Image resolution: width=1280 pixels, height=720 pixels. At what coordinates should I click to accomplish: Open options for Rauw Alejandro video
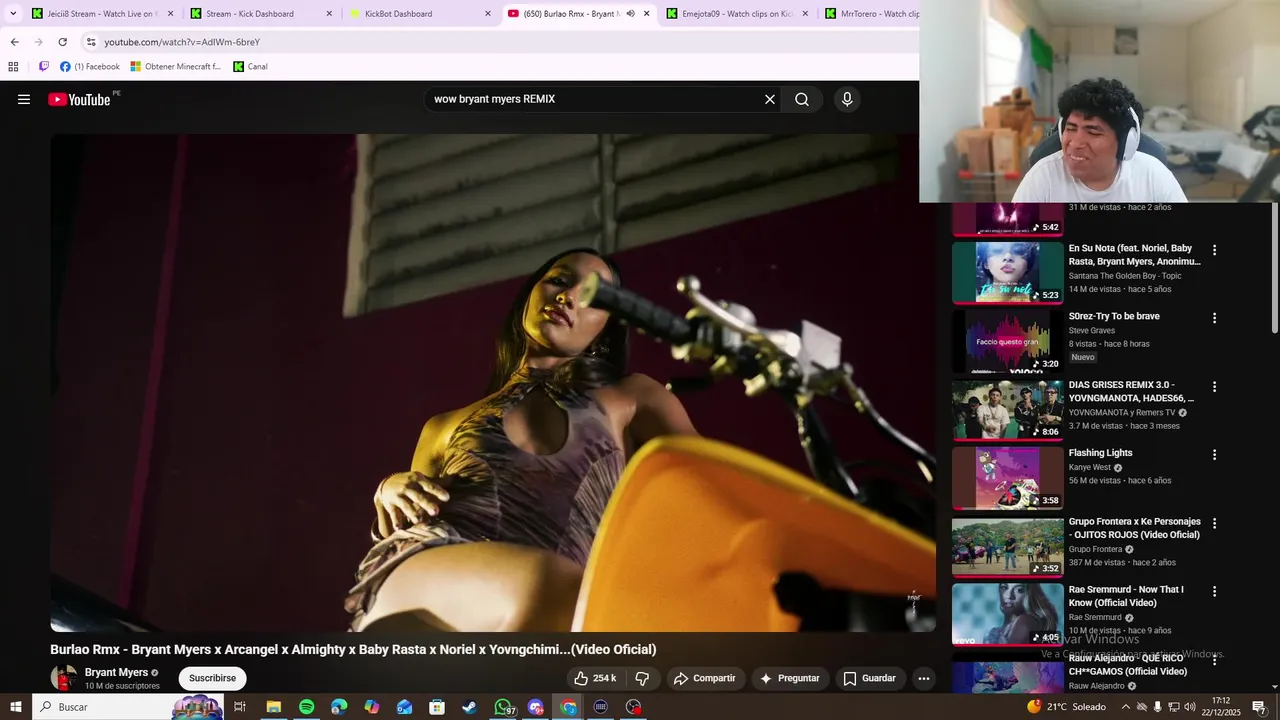1215,660
